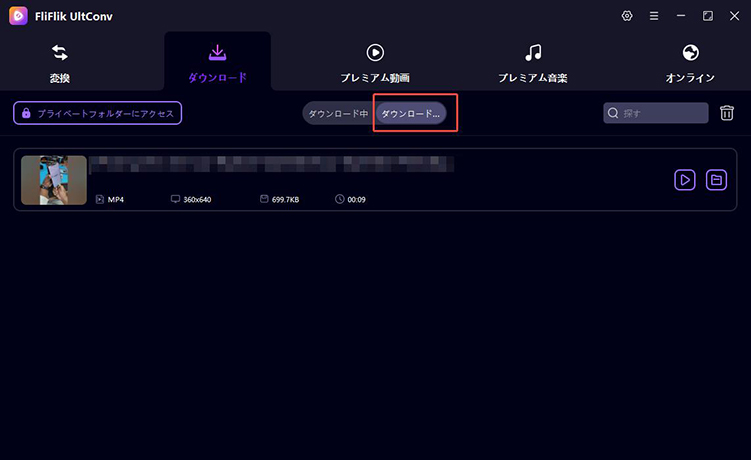Click the 360x640 resolution value

(197, 199)
